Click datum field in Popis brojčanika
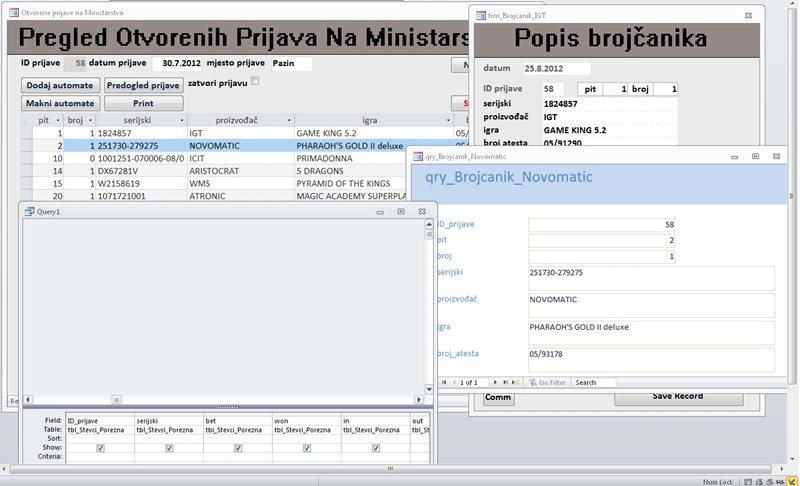 tap(557, 68)
